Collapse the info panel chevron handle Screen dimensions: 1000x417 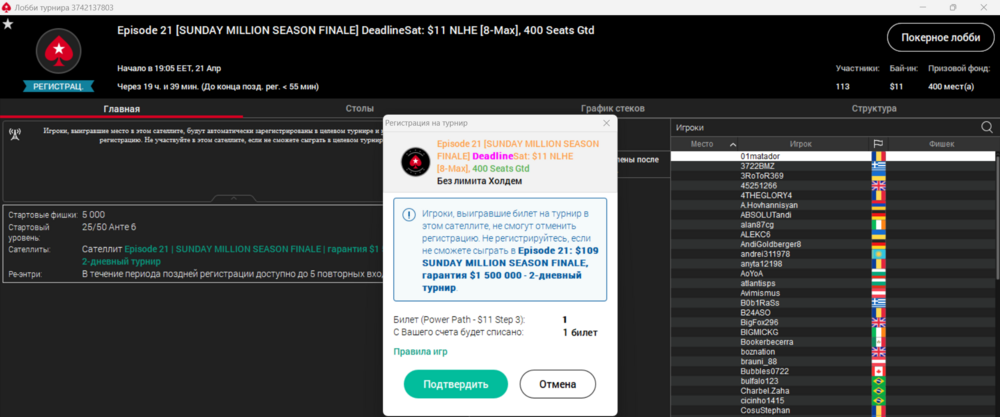233,198
